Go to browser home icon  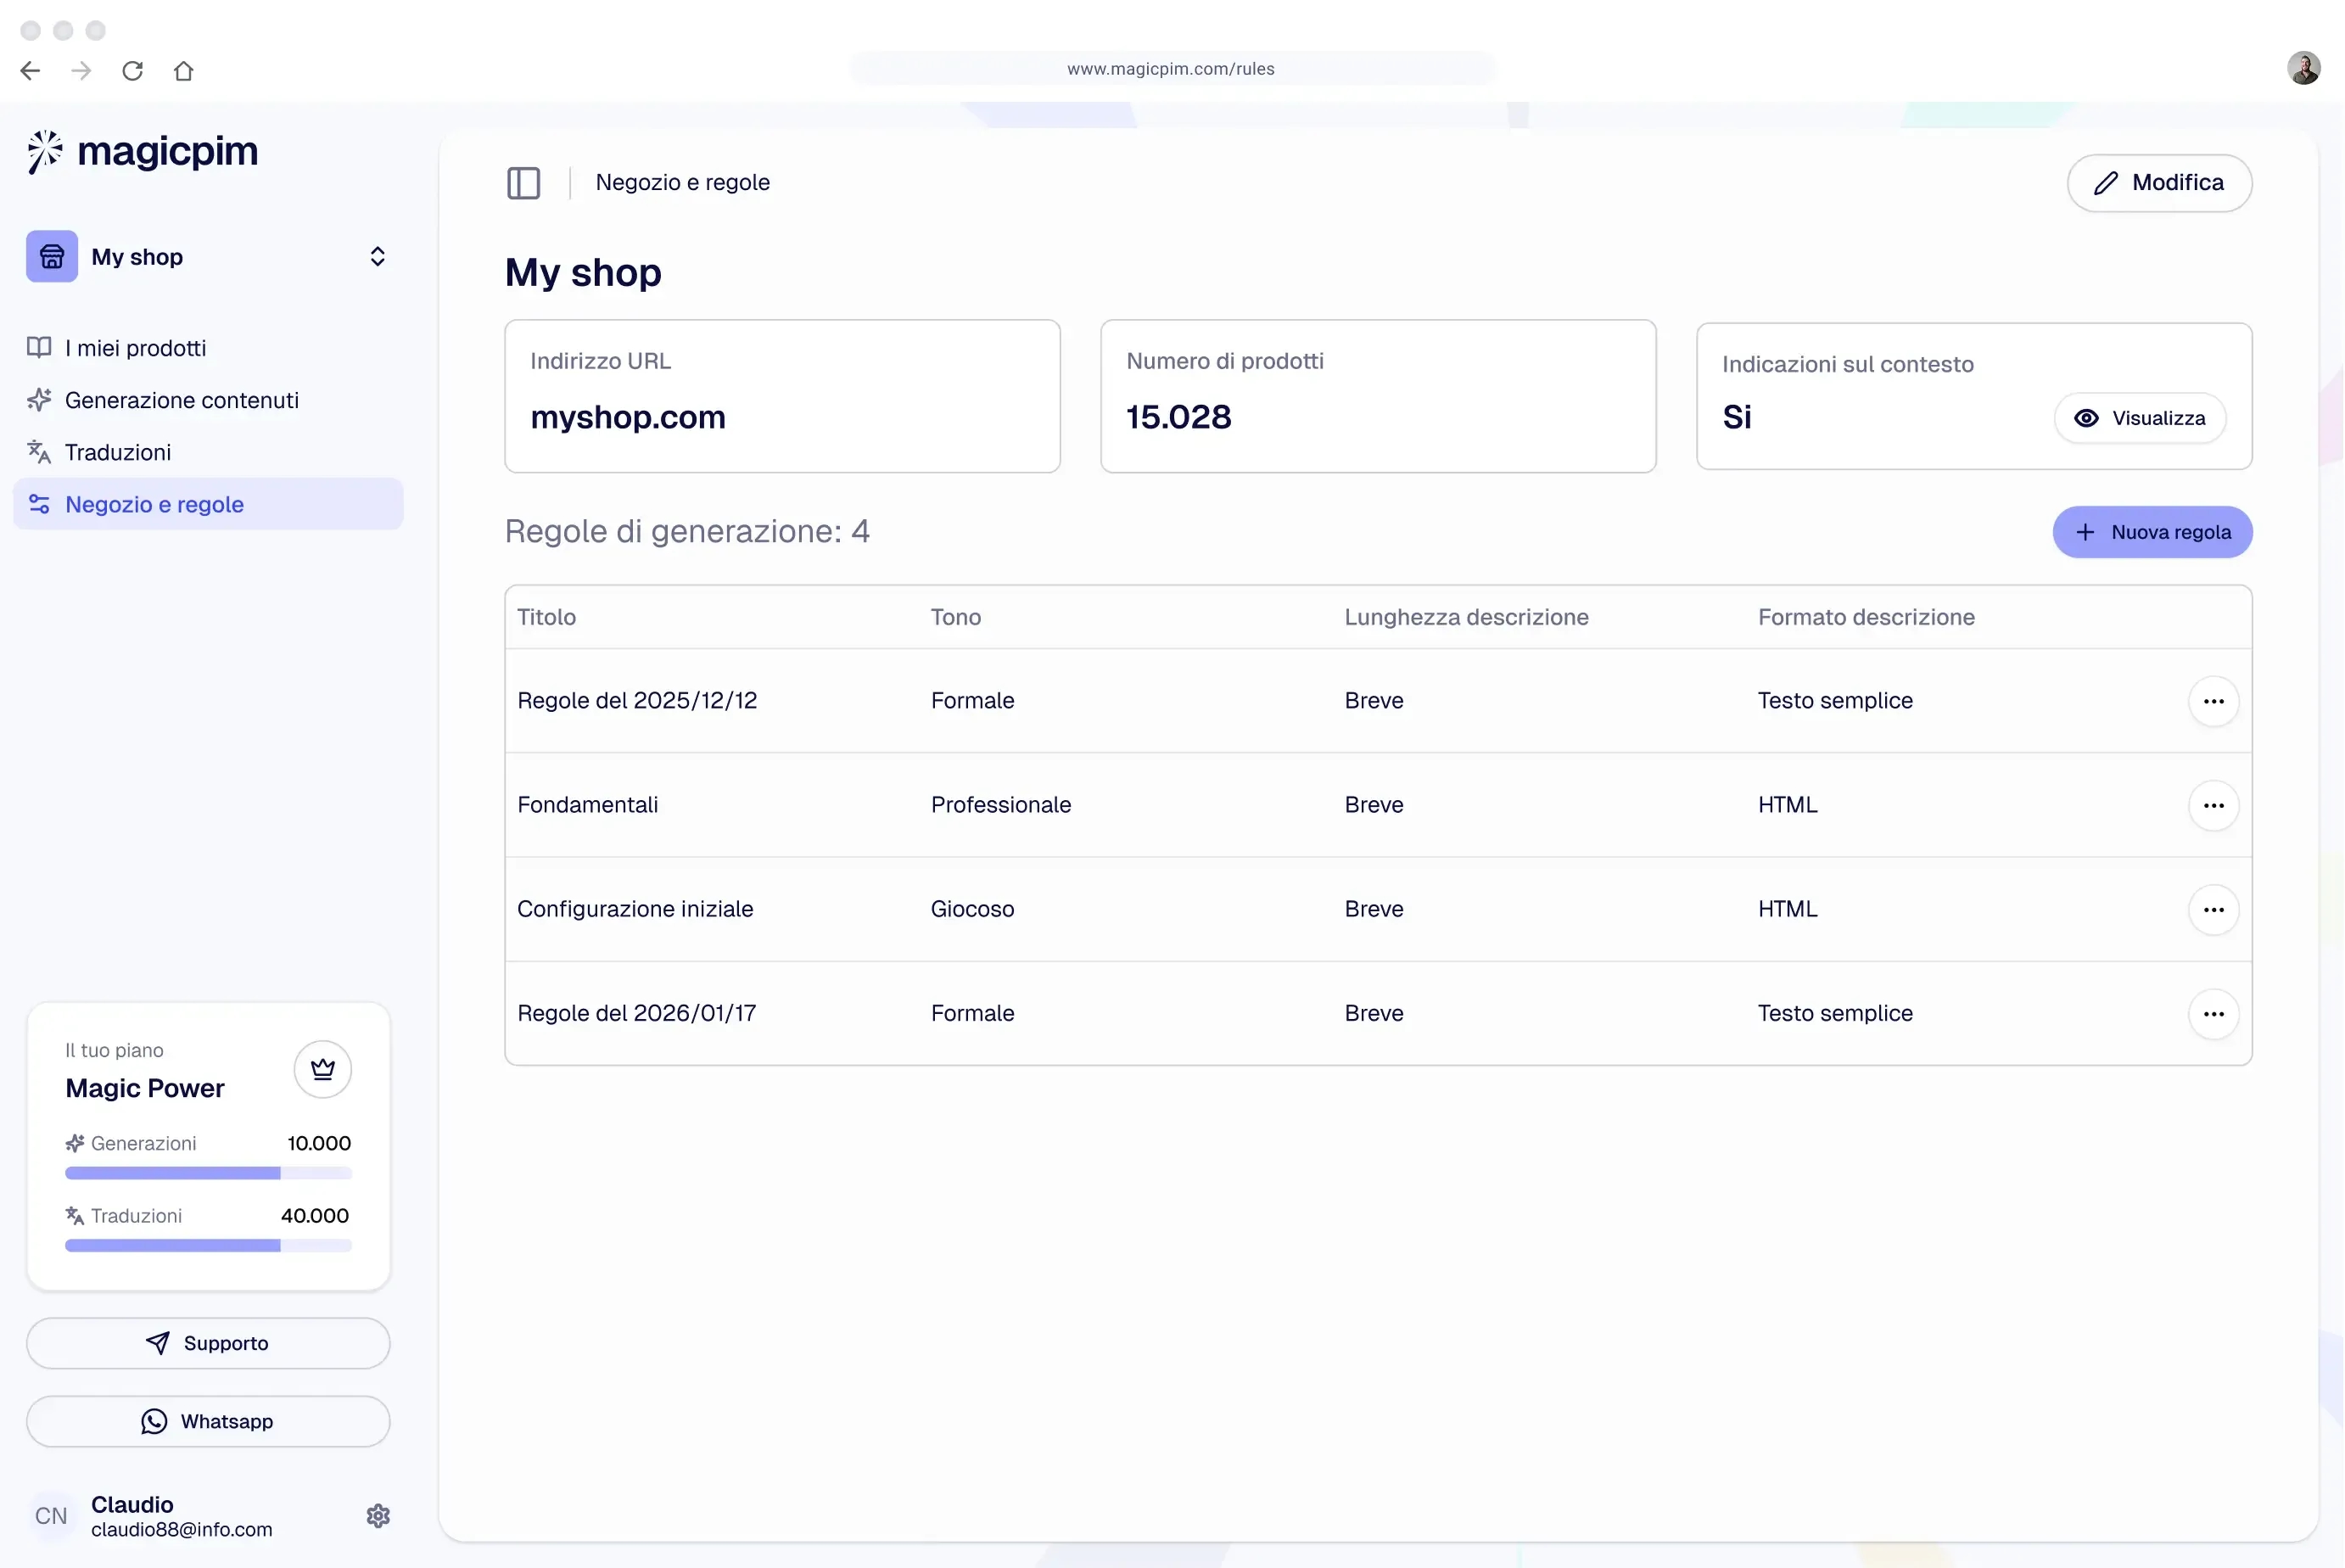tap(183, 70)
